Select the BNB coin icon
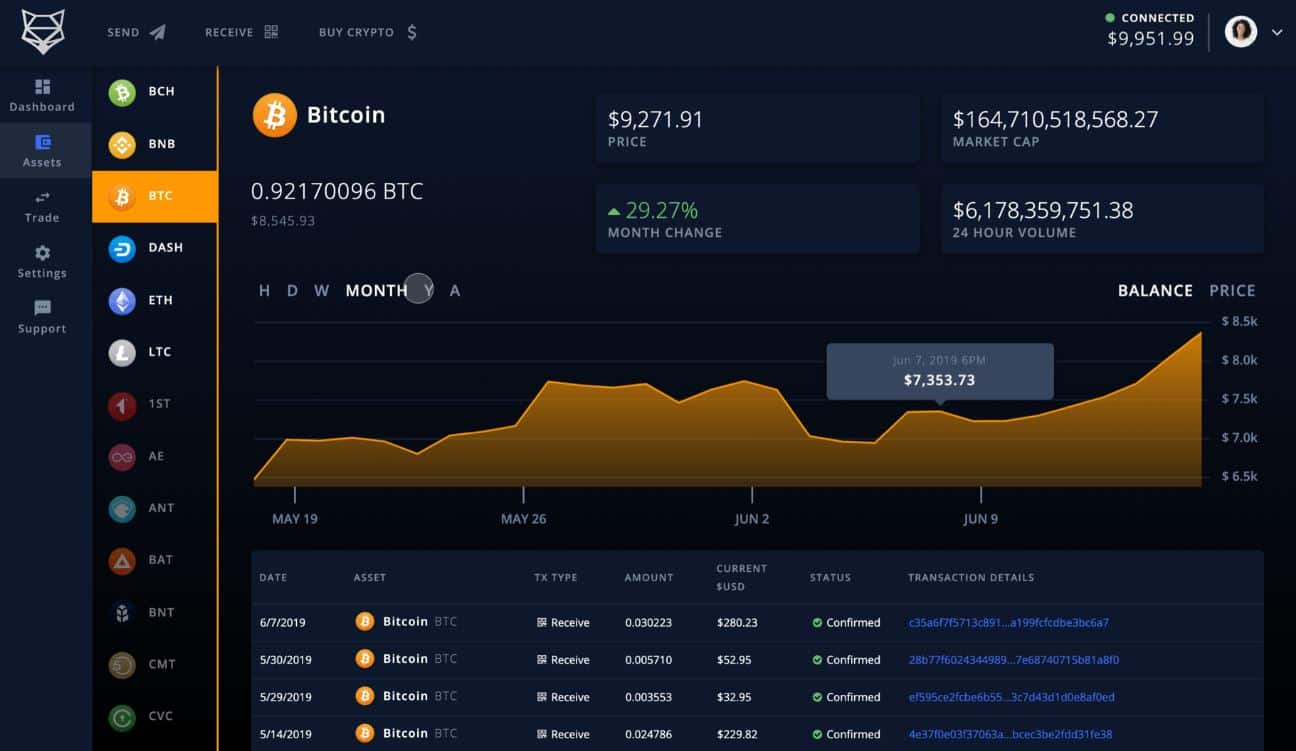The height and width of the screenshot is (751, 1296). [122, 144]
